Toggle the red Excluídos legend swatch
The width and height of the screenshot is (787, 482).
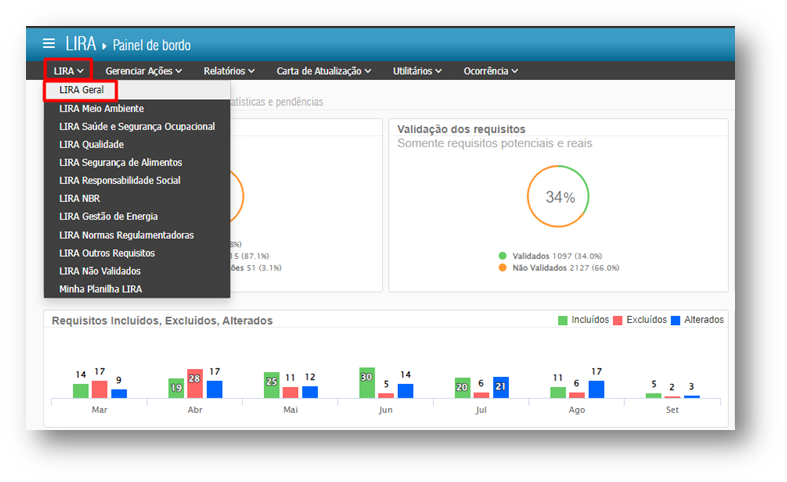[619, 320]
